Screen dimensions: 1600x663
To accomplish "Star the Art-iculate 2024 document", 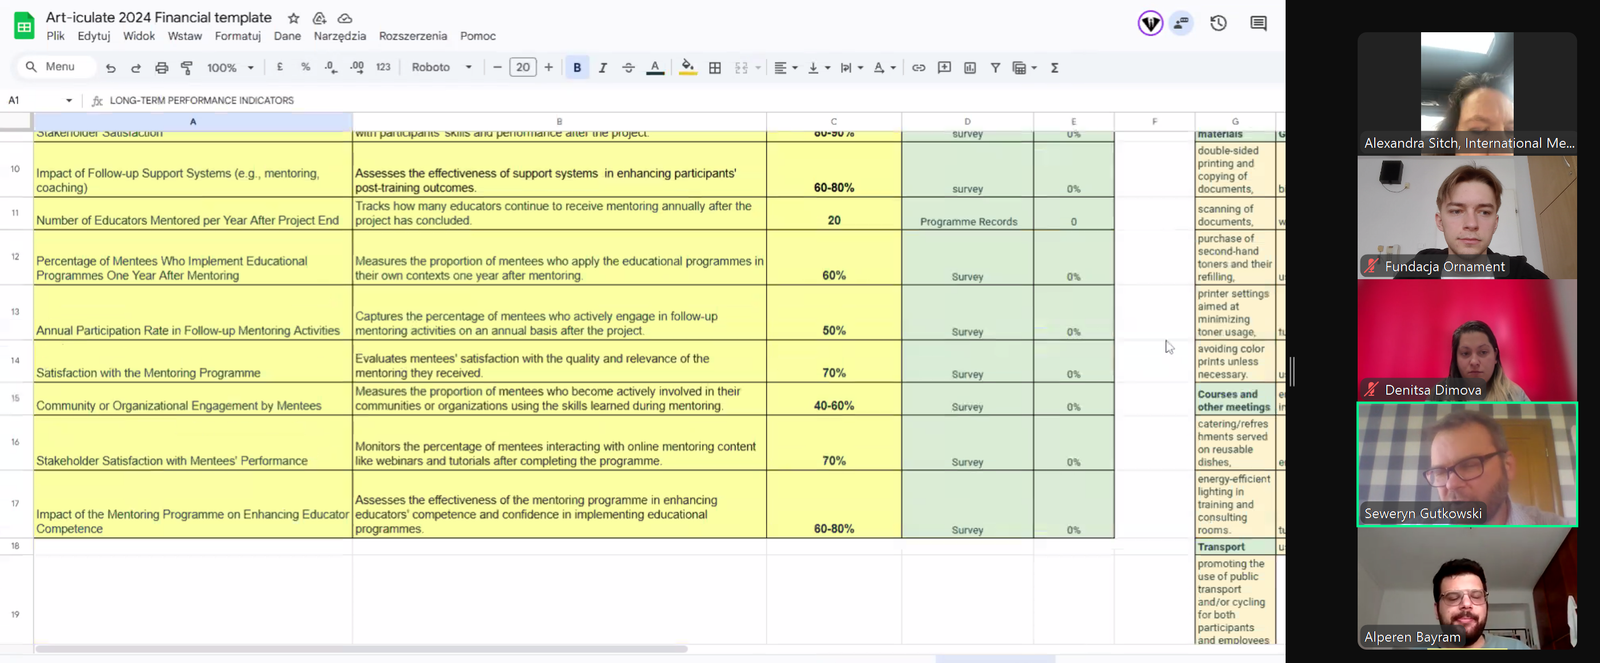I will tap(293, 18).
